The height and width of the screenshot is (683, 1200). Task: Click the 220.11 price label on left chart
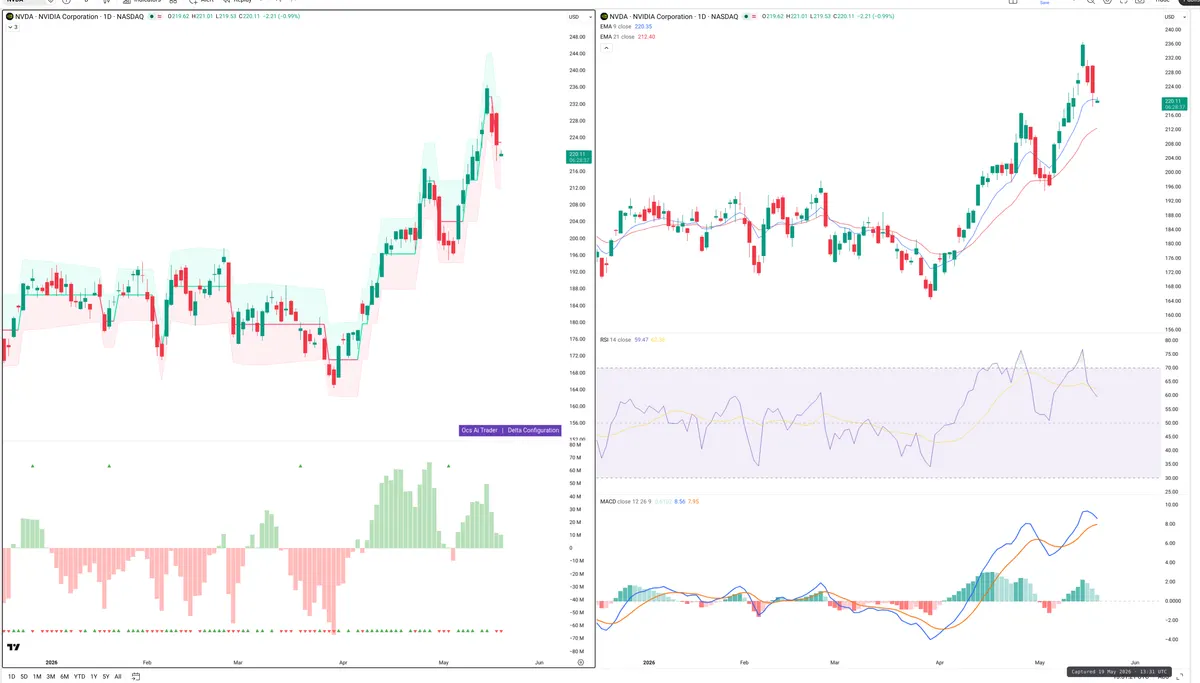pos(578,157)
